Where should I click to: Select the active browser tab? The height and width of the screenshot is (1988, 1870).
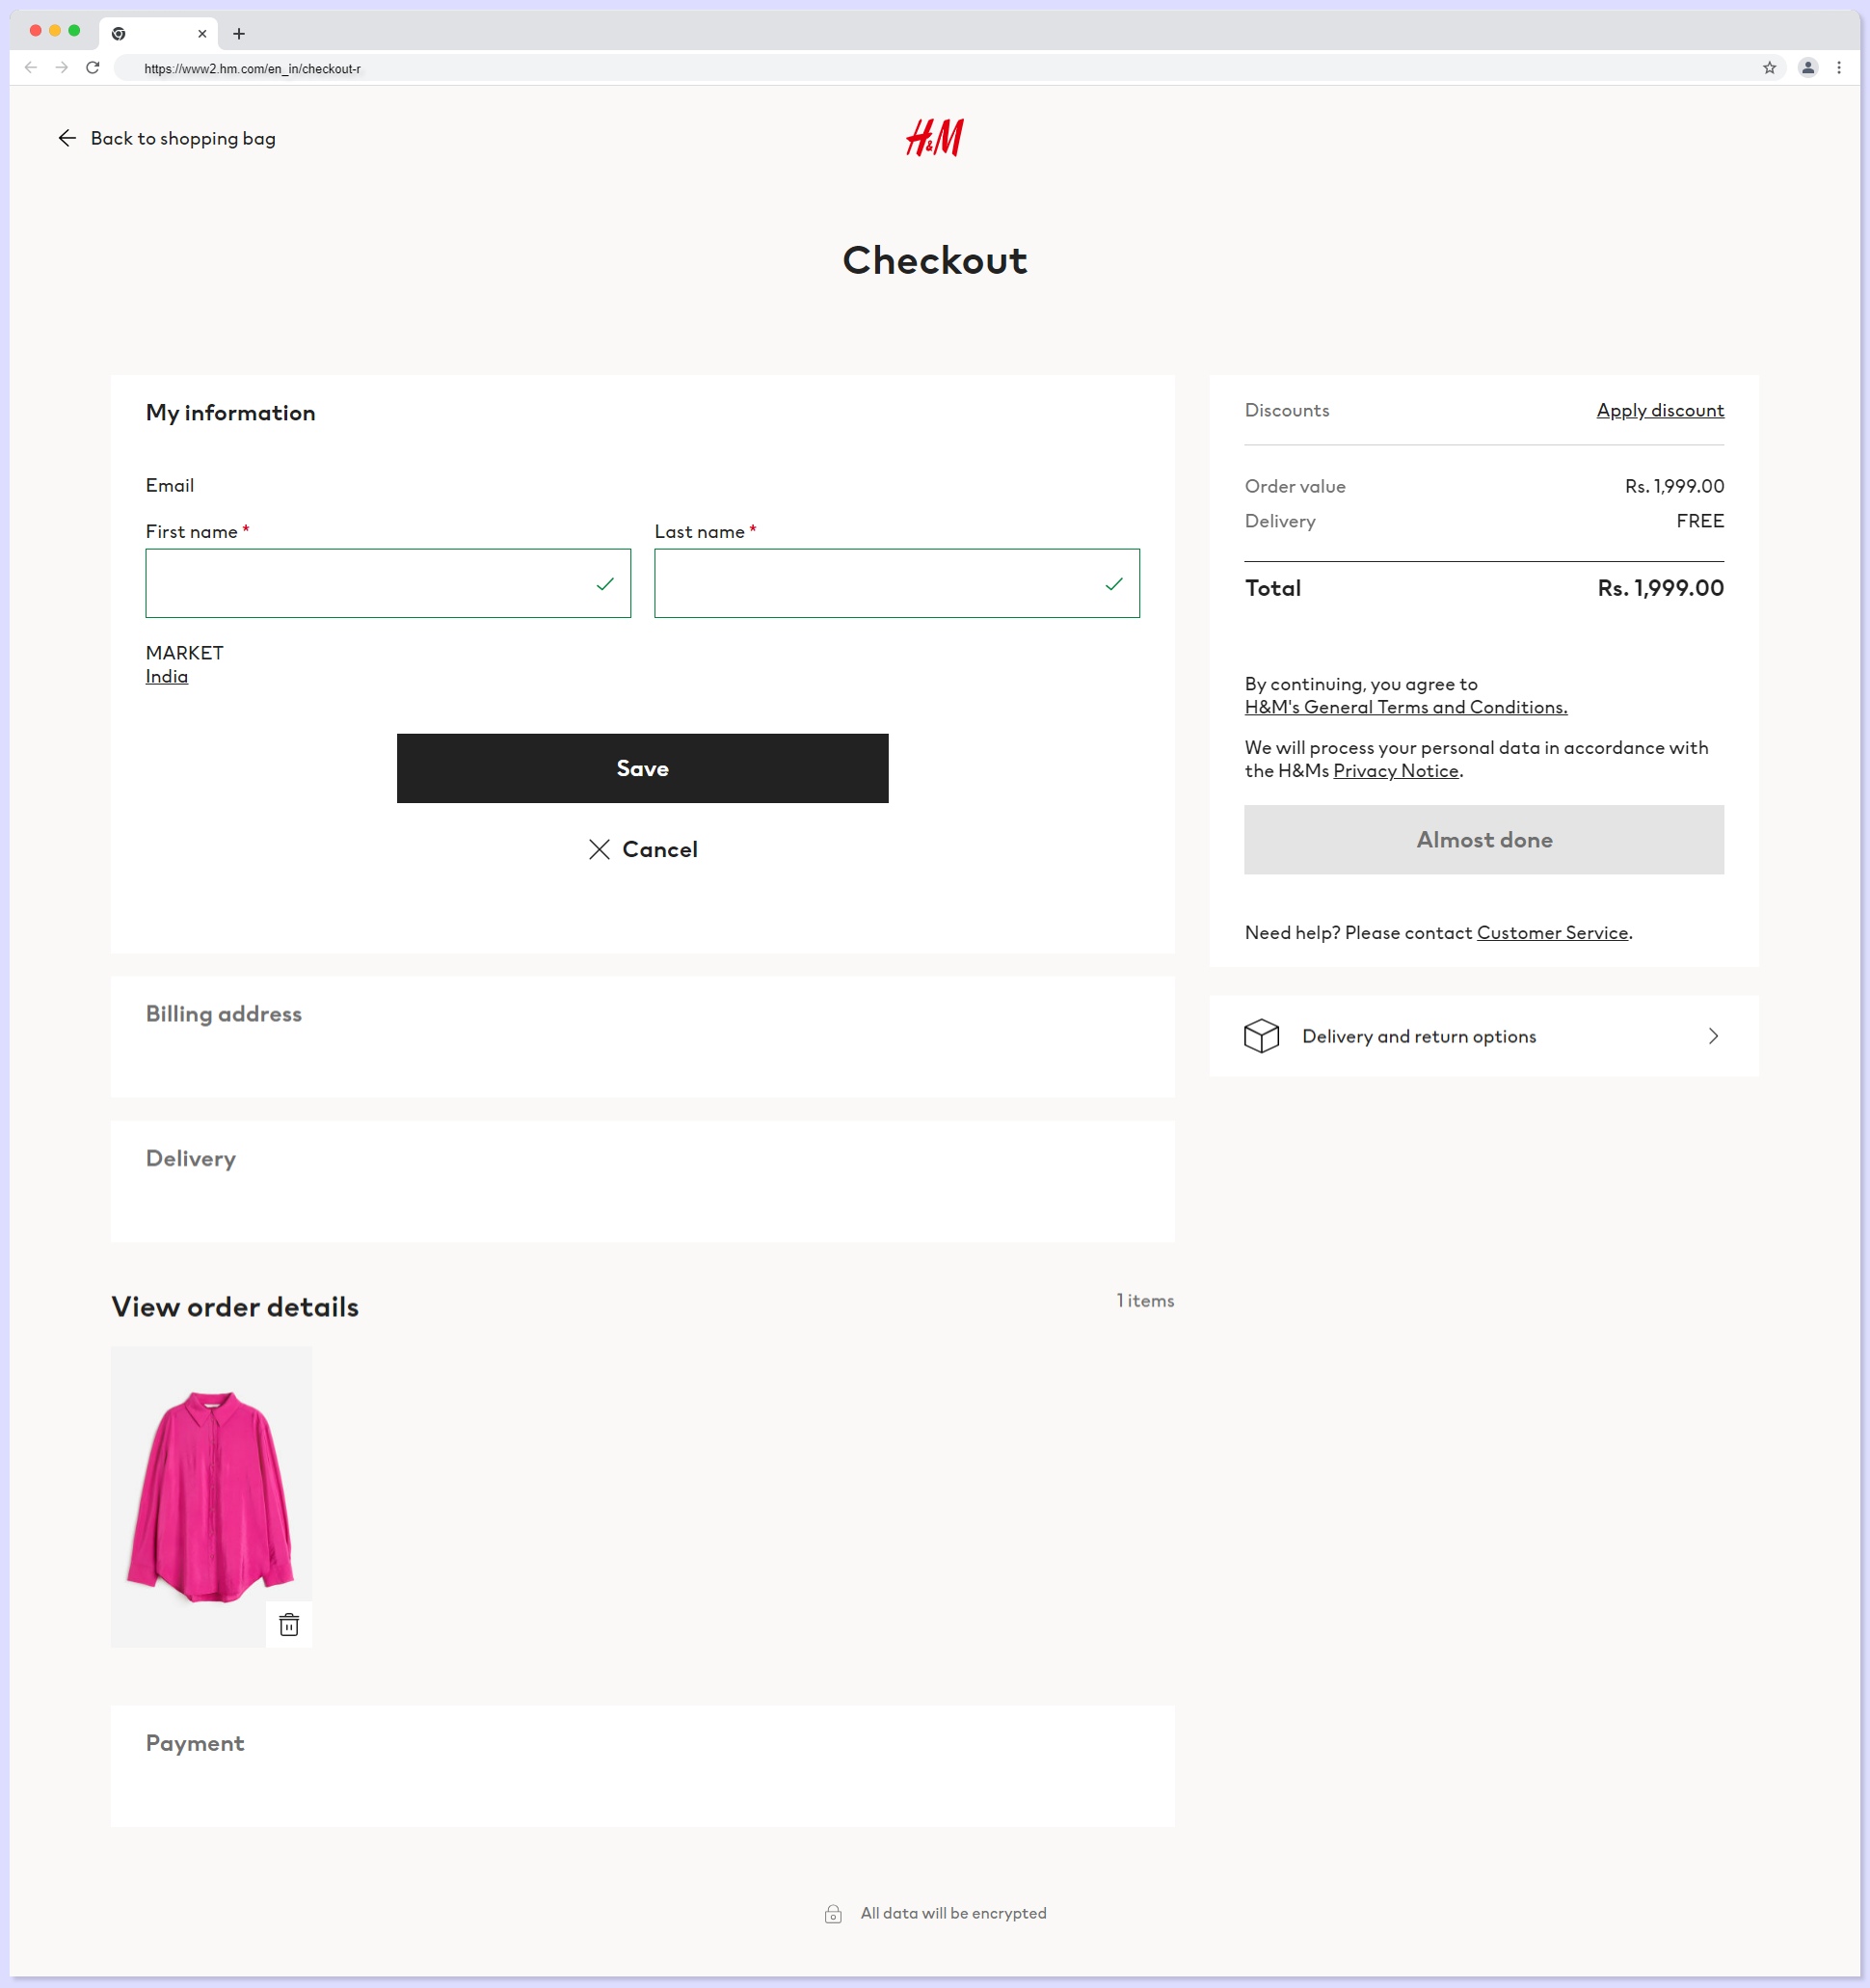[x=158, y=34]
